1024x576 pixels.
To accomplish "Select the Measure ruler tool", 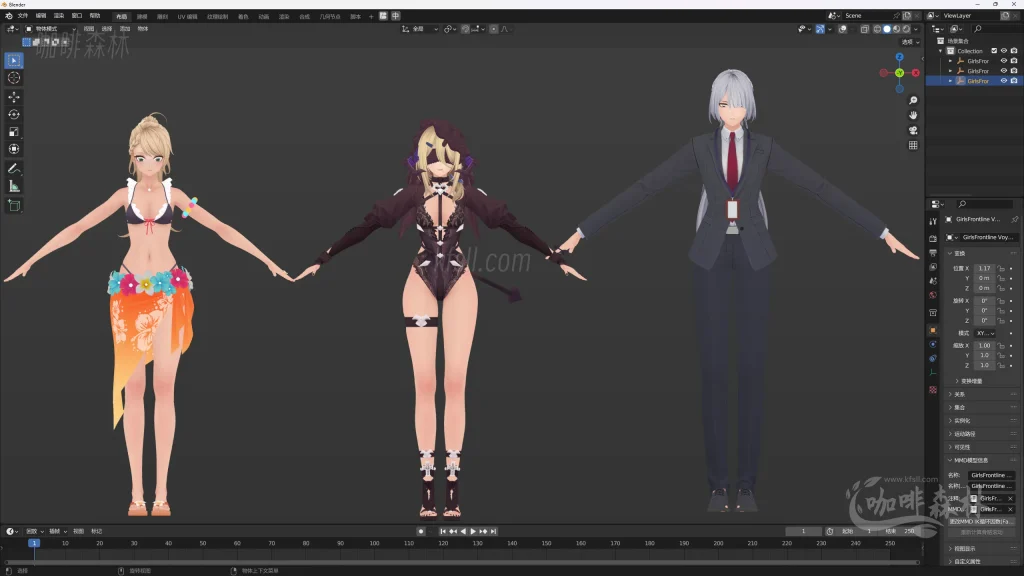I will tap(14, 186).
